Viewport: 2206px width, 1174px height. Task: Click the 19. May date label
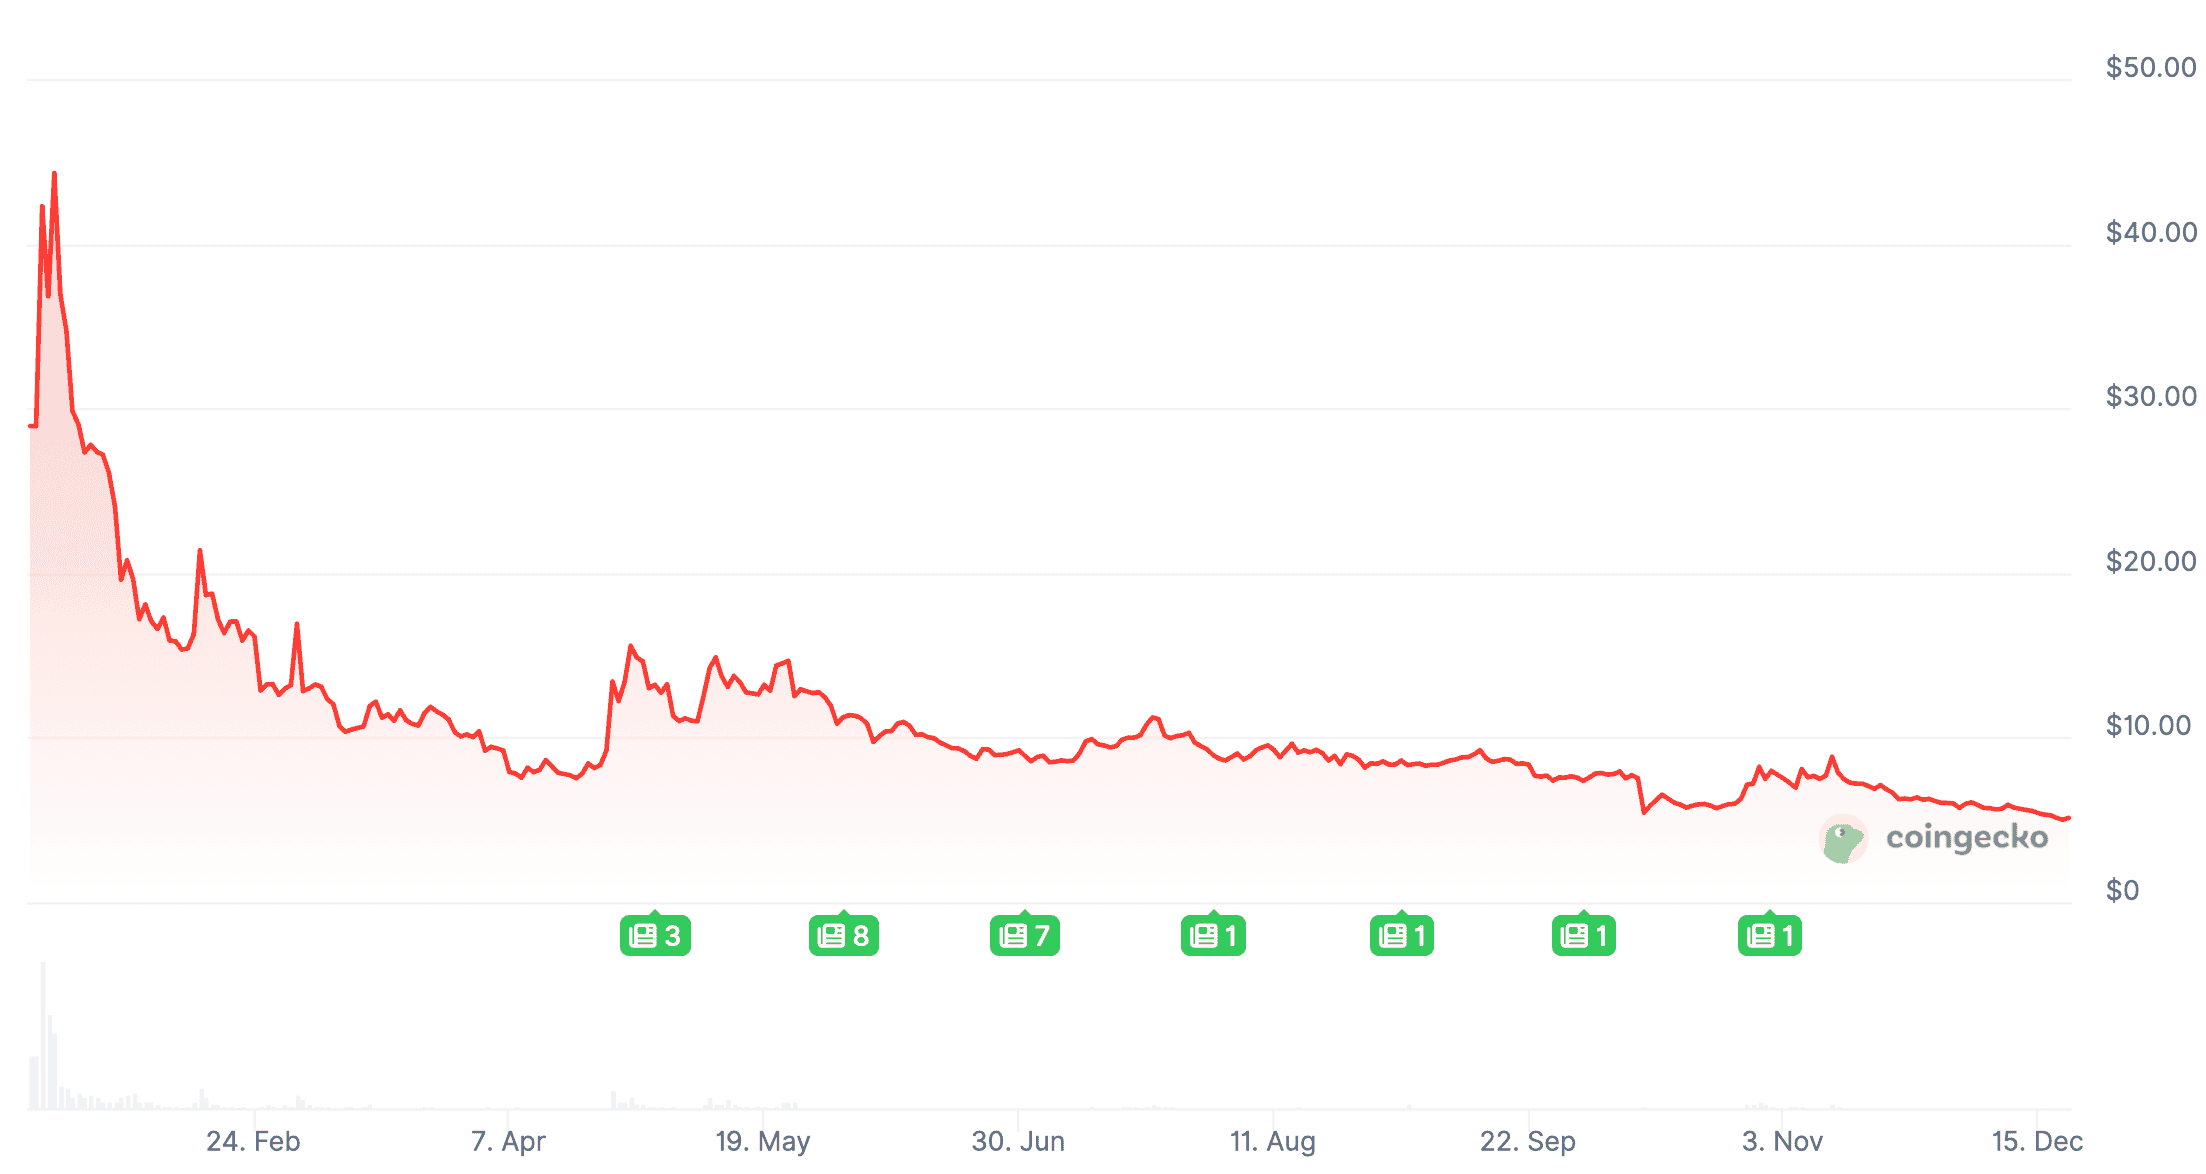763,1141
